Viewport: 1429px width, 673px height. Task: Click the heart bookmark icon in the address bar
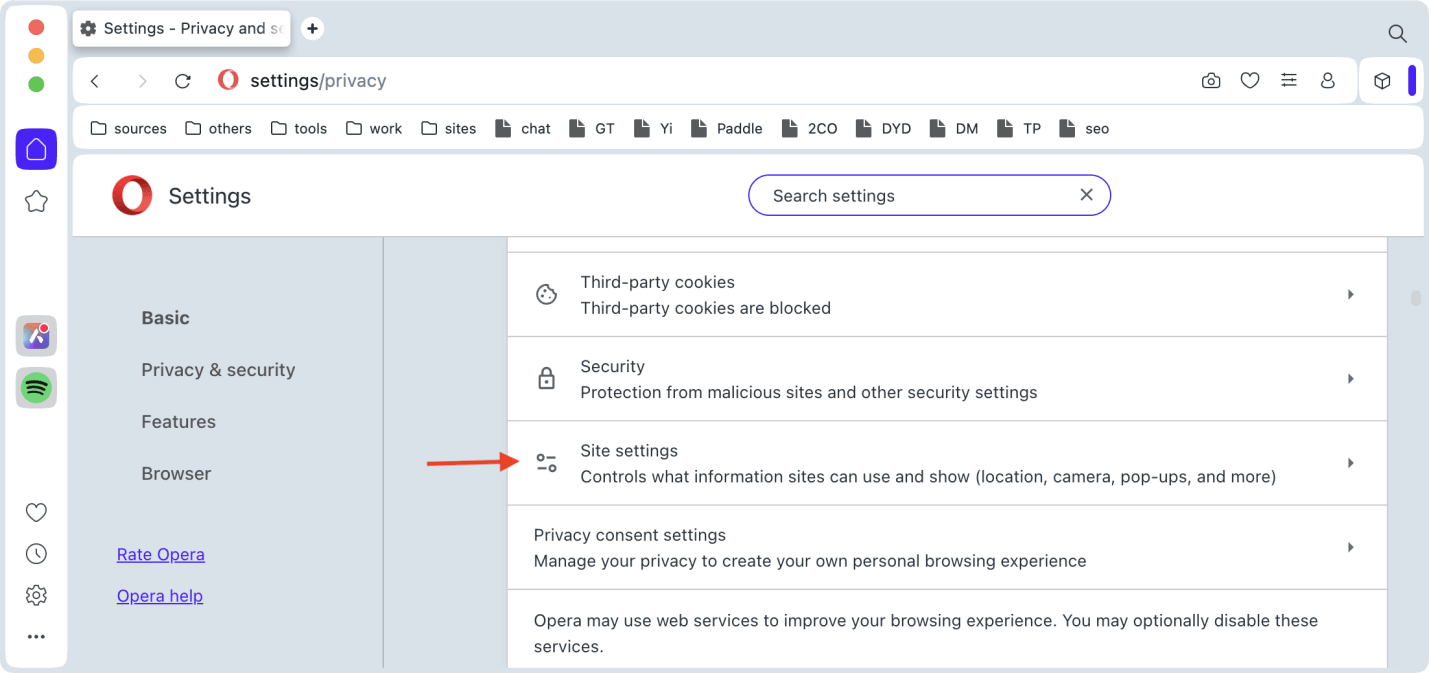1249,81
